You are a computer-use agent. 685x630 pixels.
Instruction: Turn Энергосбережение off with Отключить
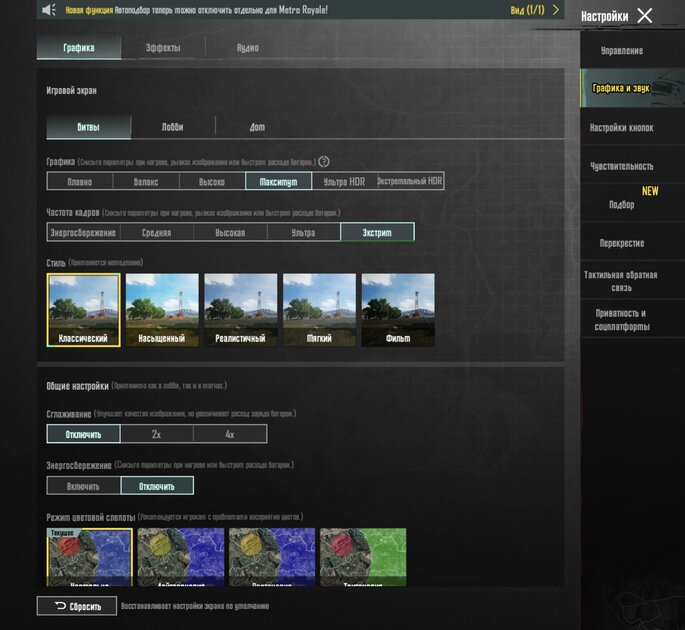coord(157,486)
